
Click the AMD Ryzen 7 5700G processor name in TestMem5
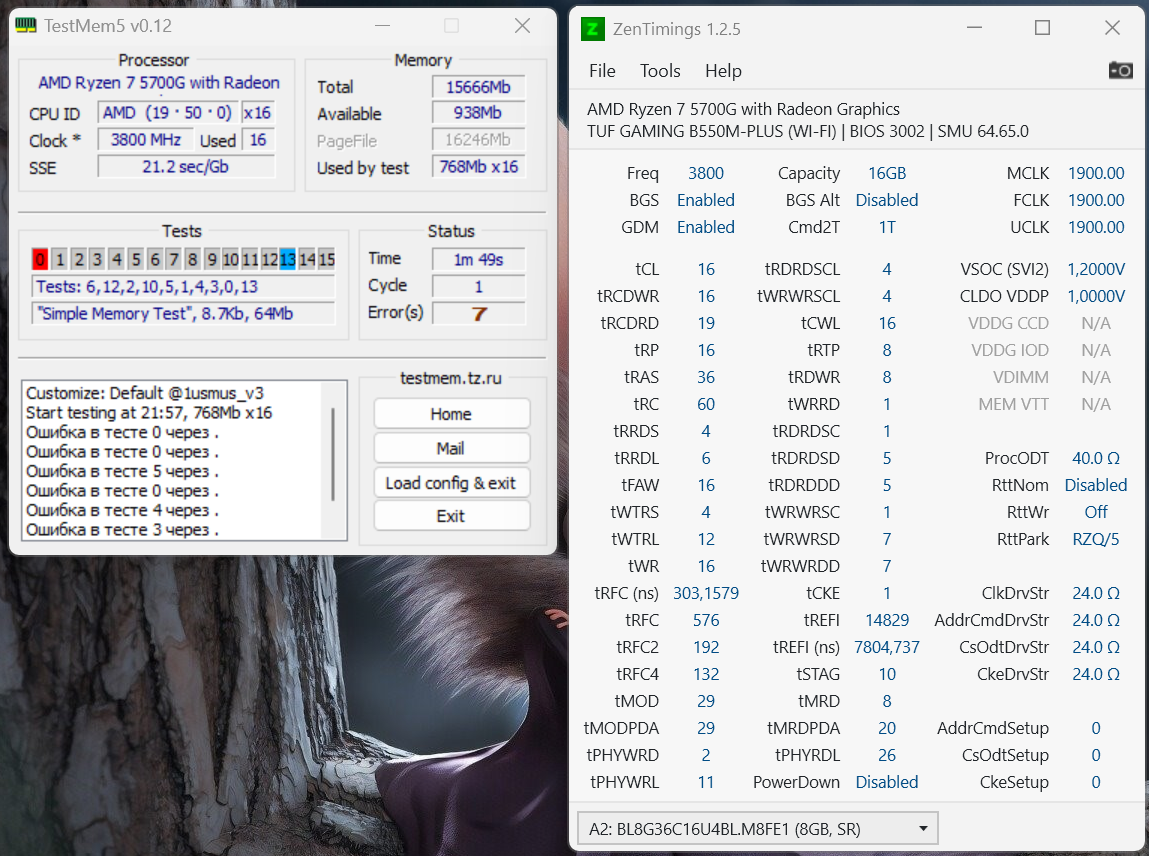(x=158, y=83)
